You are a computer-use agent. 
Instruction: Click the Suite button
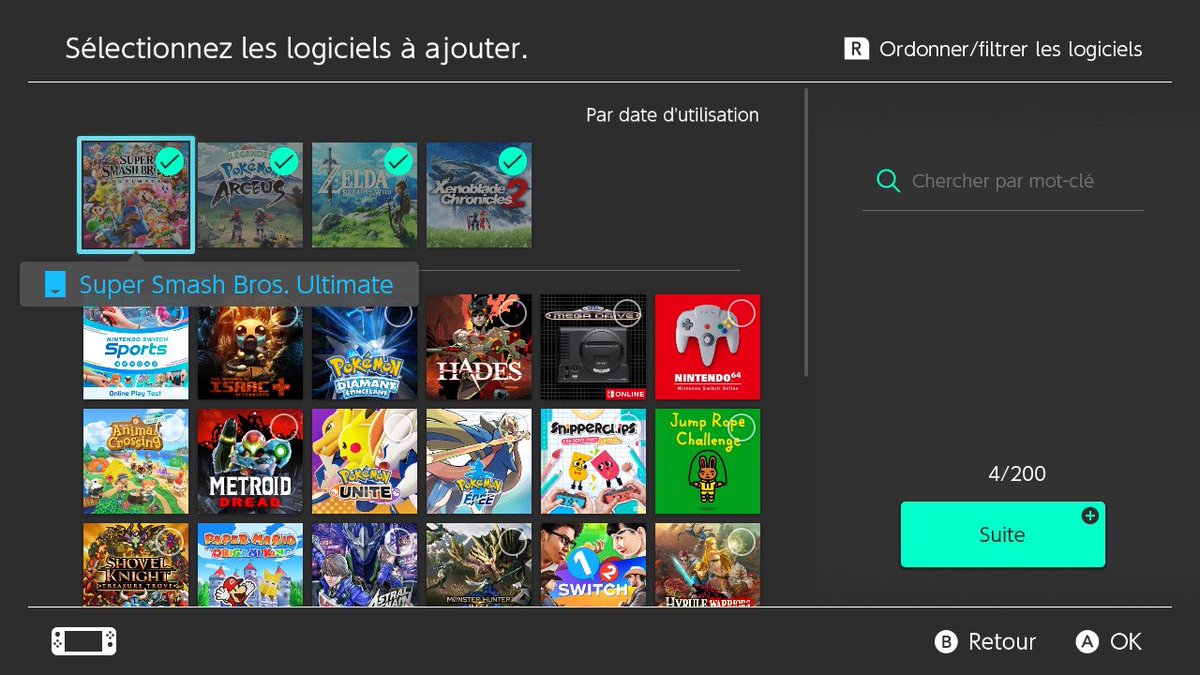click(1002, 534)
